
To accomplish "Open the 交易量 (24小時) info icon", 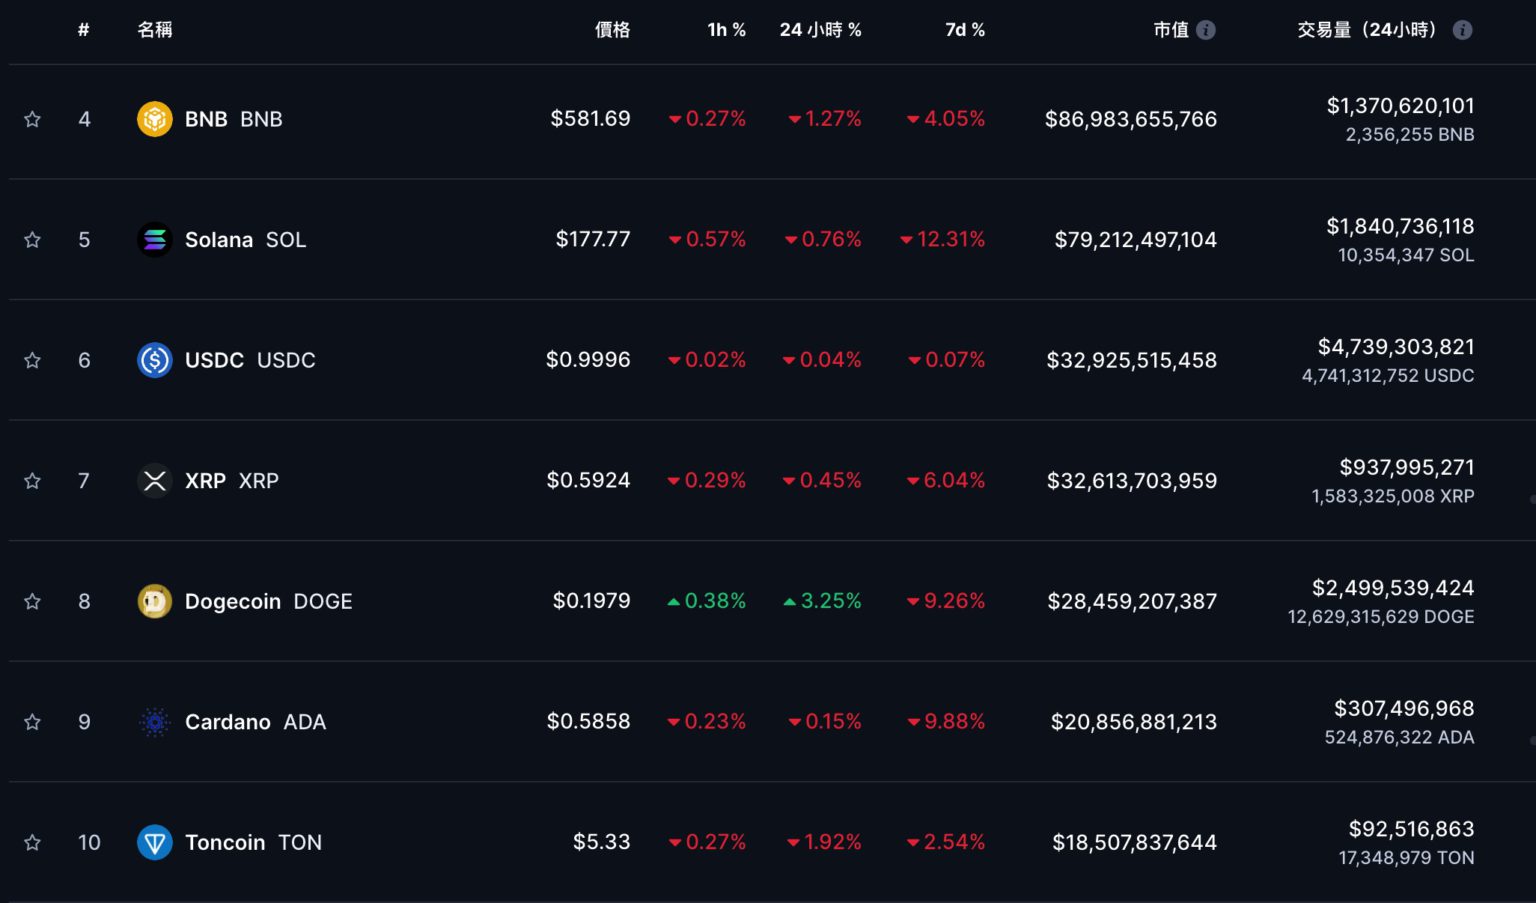I will pos(1462,30).
